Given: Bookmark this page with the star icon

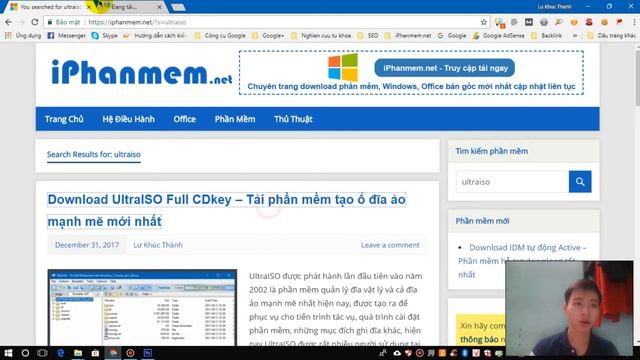Looking at the screenshot, I should [x=484, y=22].
